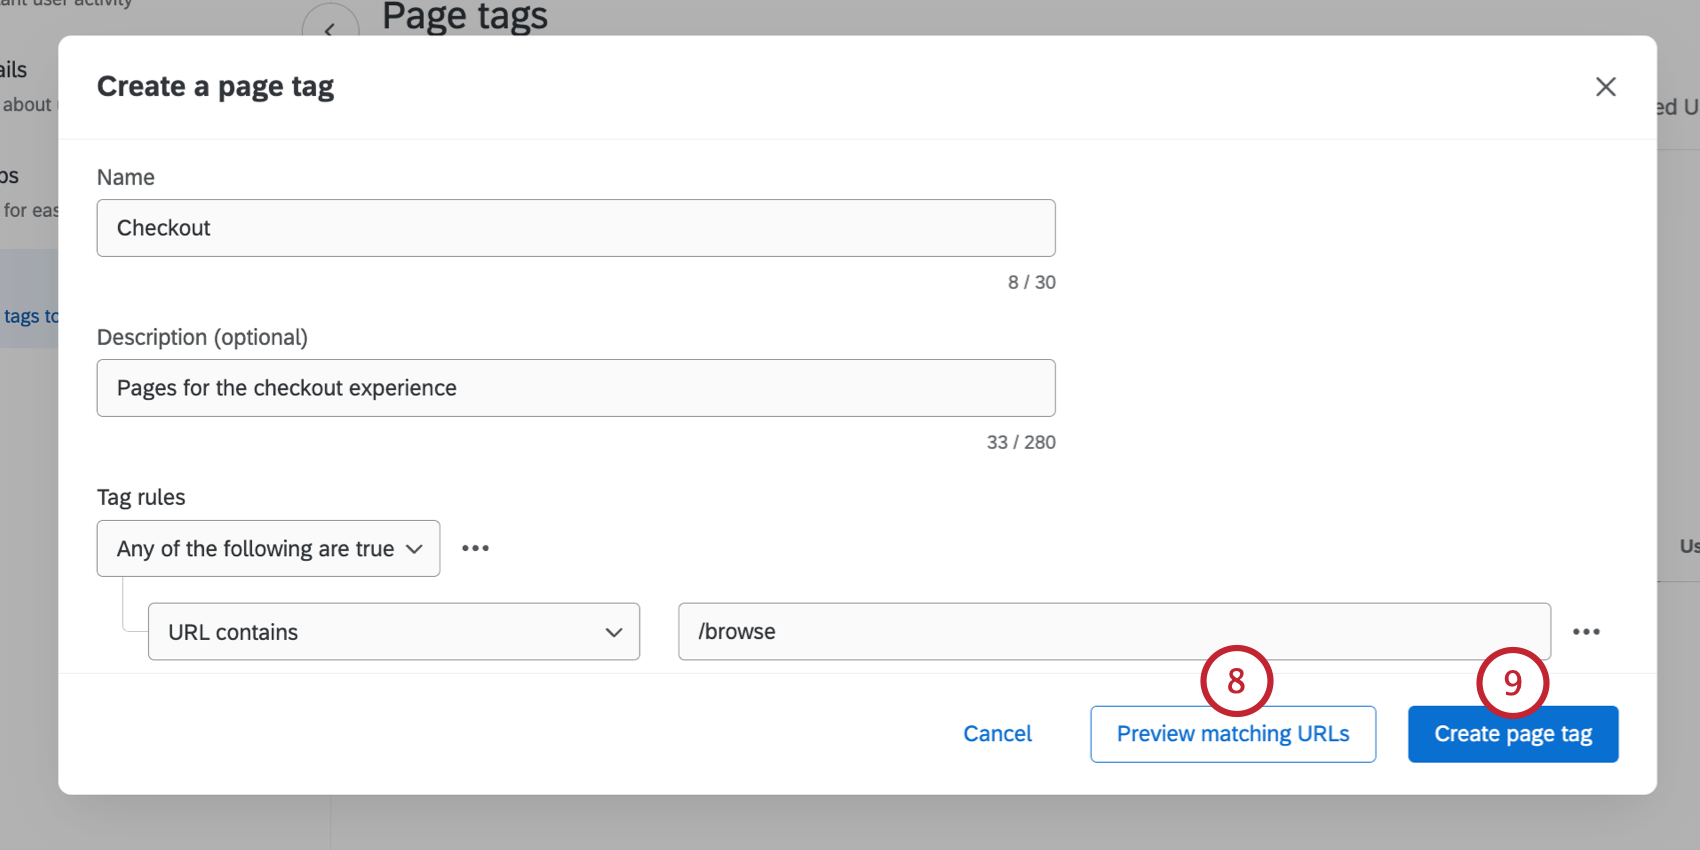
Task: Click the red step 8 marker
Action: click(1236, 681)
